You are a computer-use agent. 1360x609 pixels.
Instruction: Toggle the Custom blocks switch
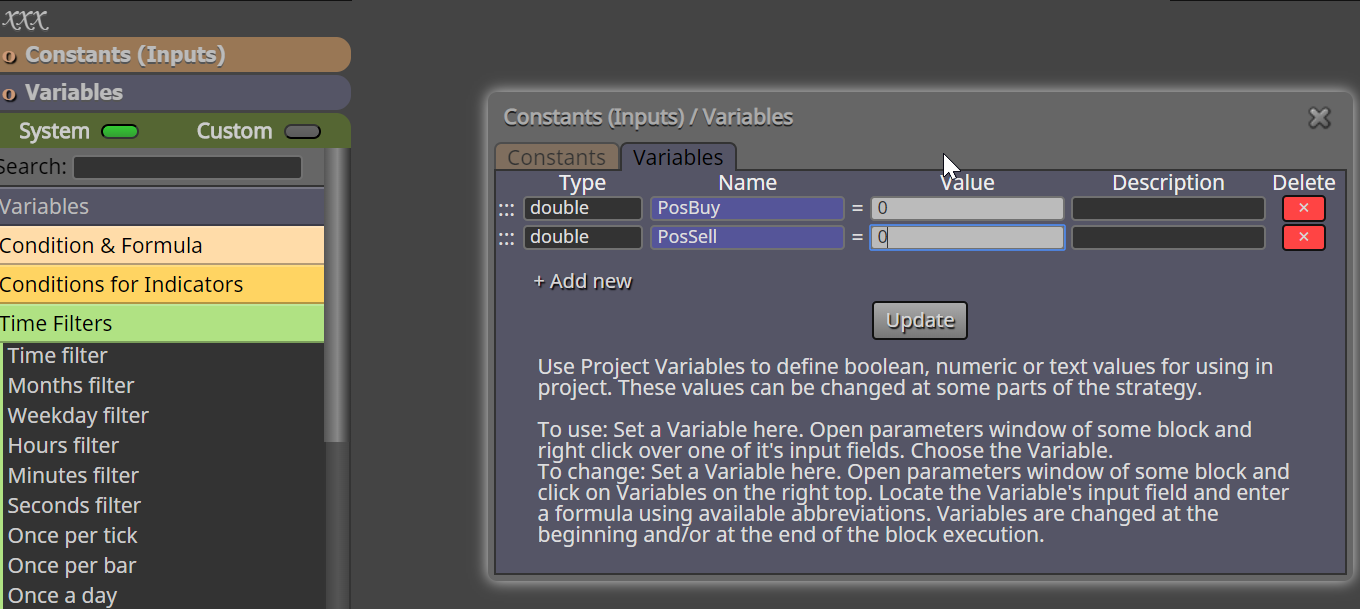(x=303, y=132)
